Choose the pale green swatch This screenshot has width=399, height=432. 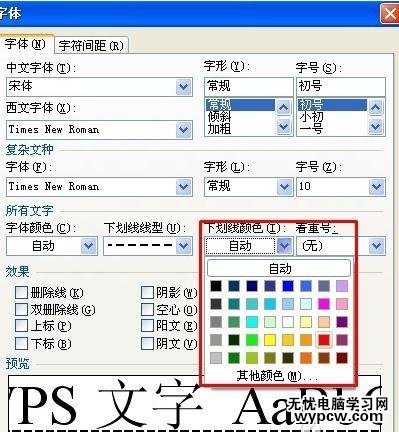pyautogui.click(x=270, y=322)
